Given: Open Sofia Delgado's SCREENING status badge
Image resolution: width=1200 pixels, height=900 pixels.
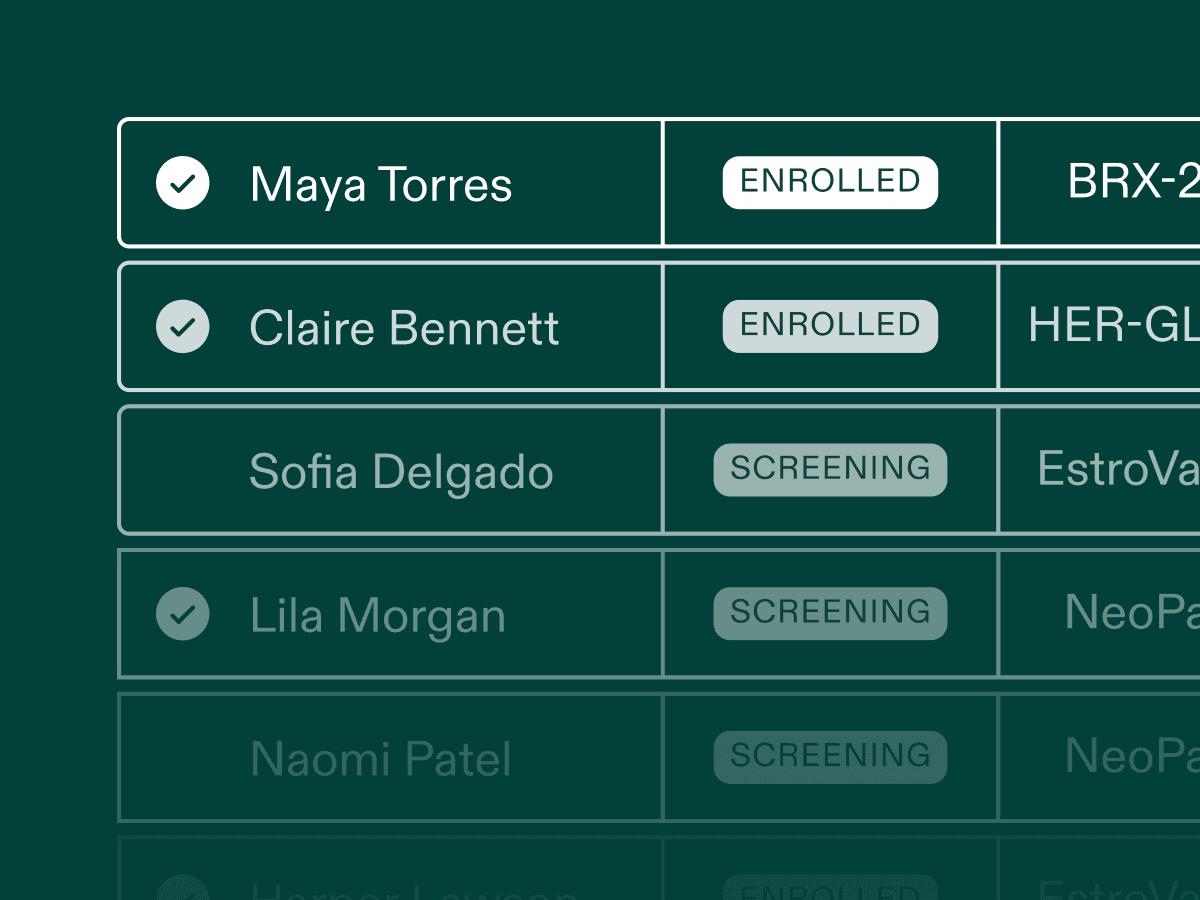Looking at the screenshot, I should [830, 470].
